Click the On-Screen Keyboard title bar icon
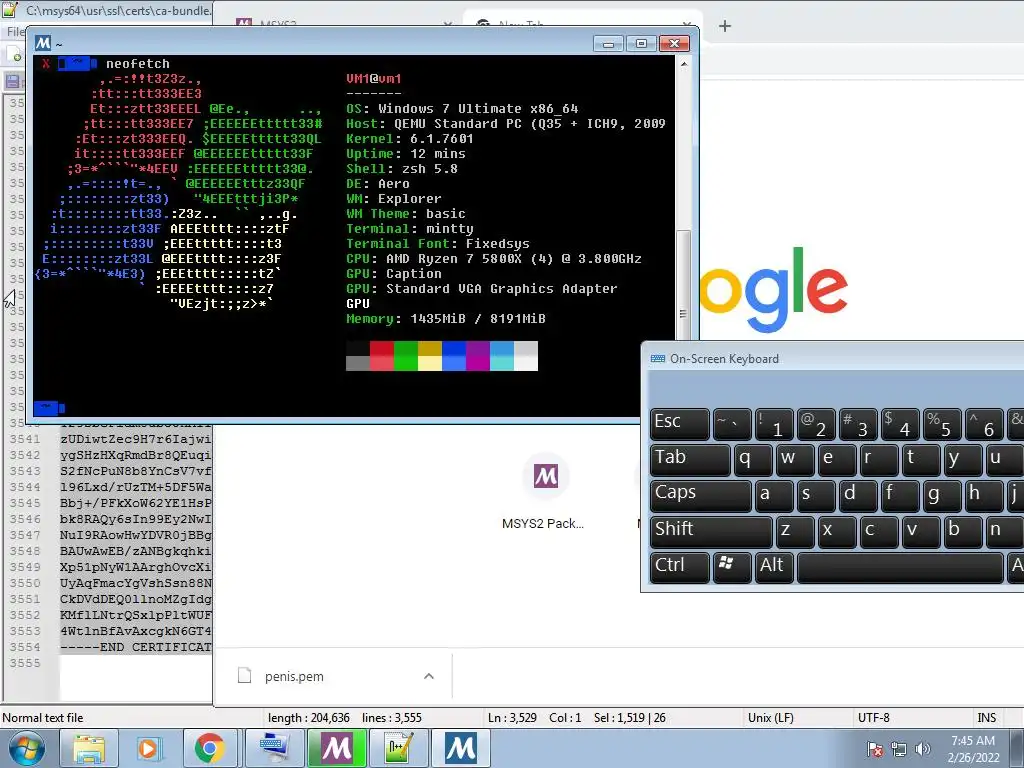The width and height of the screenshot is (1024, 768). [x=658, y=359]
